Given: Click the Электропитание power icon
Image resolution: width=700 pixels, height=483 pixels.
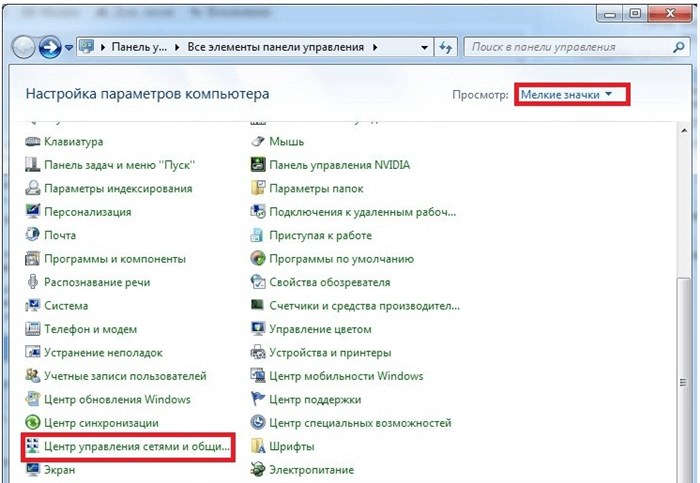Looking at the screenshot, I should 258,470.
